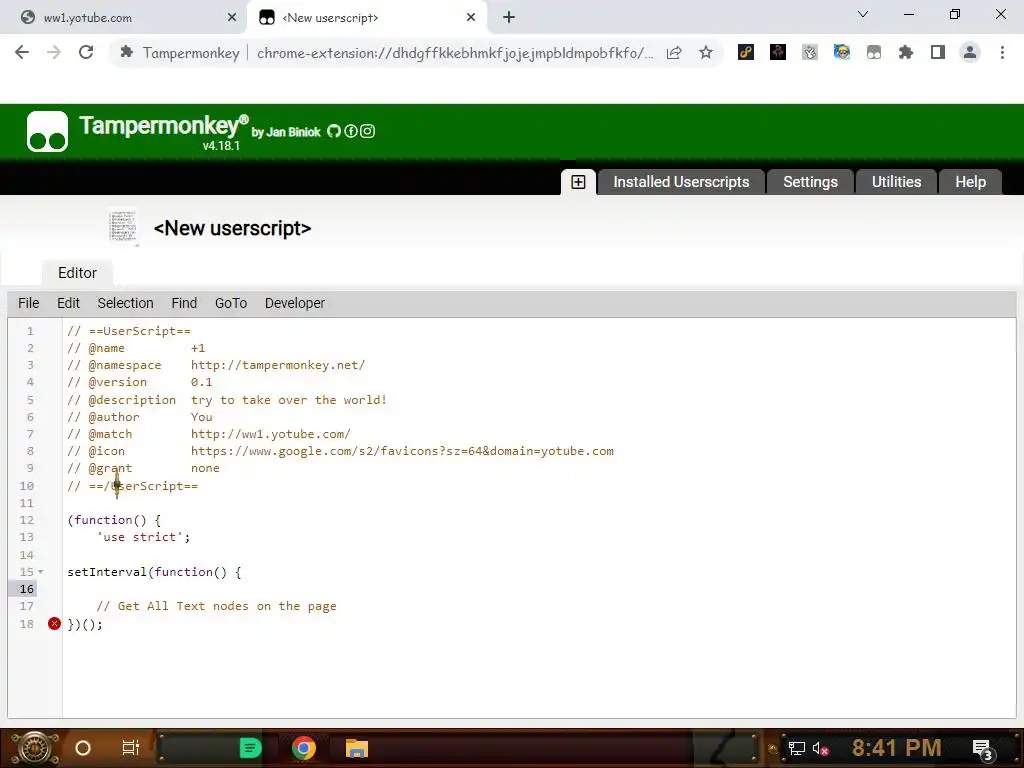Place cursor in setInterval line 15
Screen dimensions: 1024x768
coord(154,572)
